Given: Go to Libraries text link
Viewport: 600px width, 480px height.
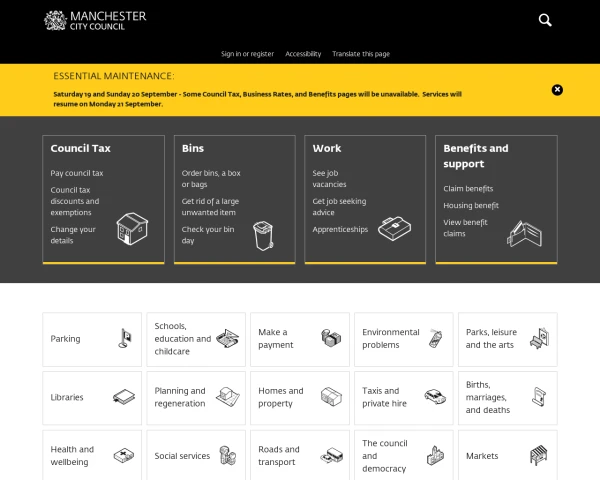Looking at the screenshot, I should point(67,397).
